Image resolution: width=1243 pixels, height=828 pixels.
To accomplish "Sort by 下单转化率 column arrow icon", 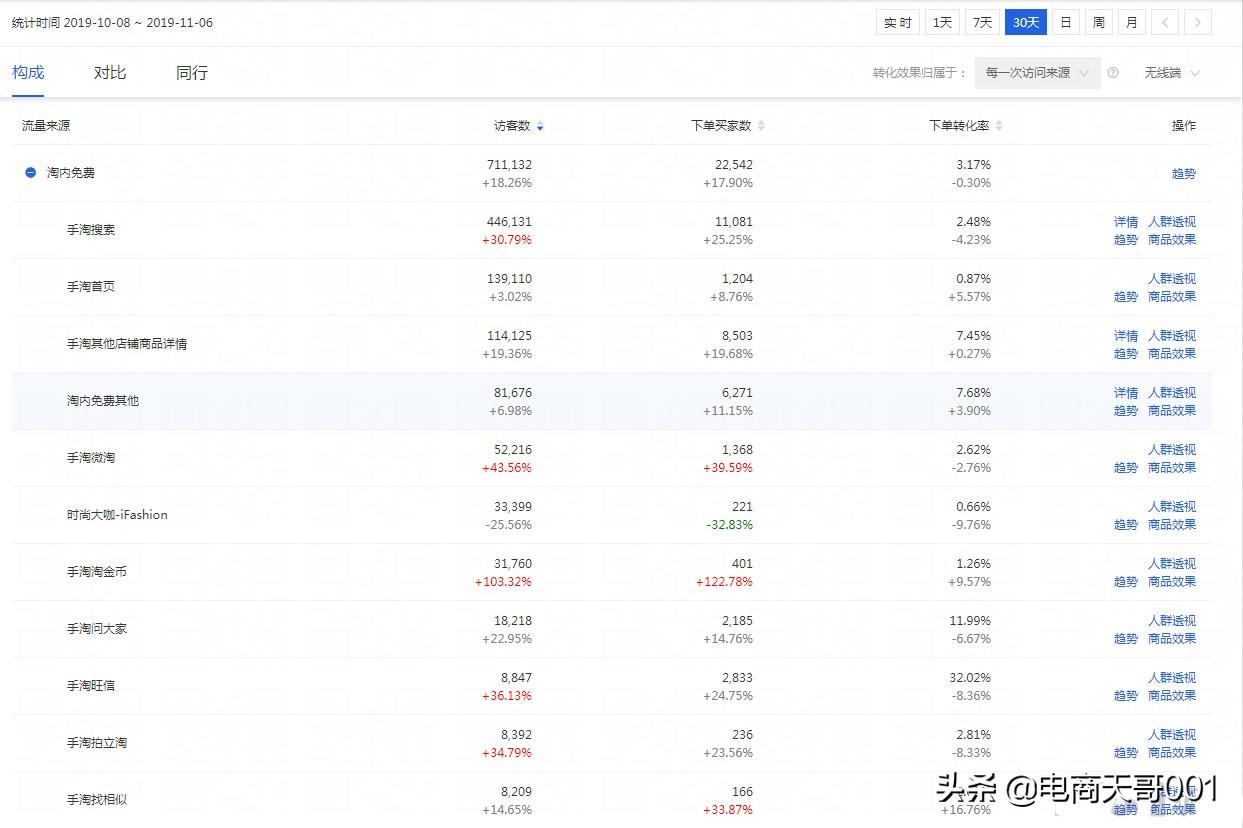I will click(x=999, y=126).
